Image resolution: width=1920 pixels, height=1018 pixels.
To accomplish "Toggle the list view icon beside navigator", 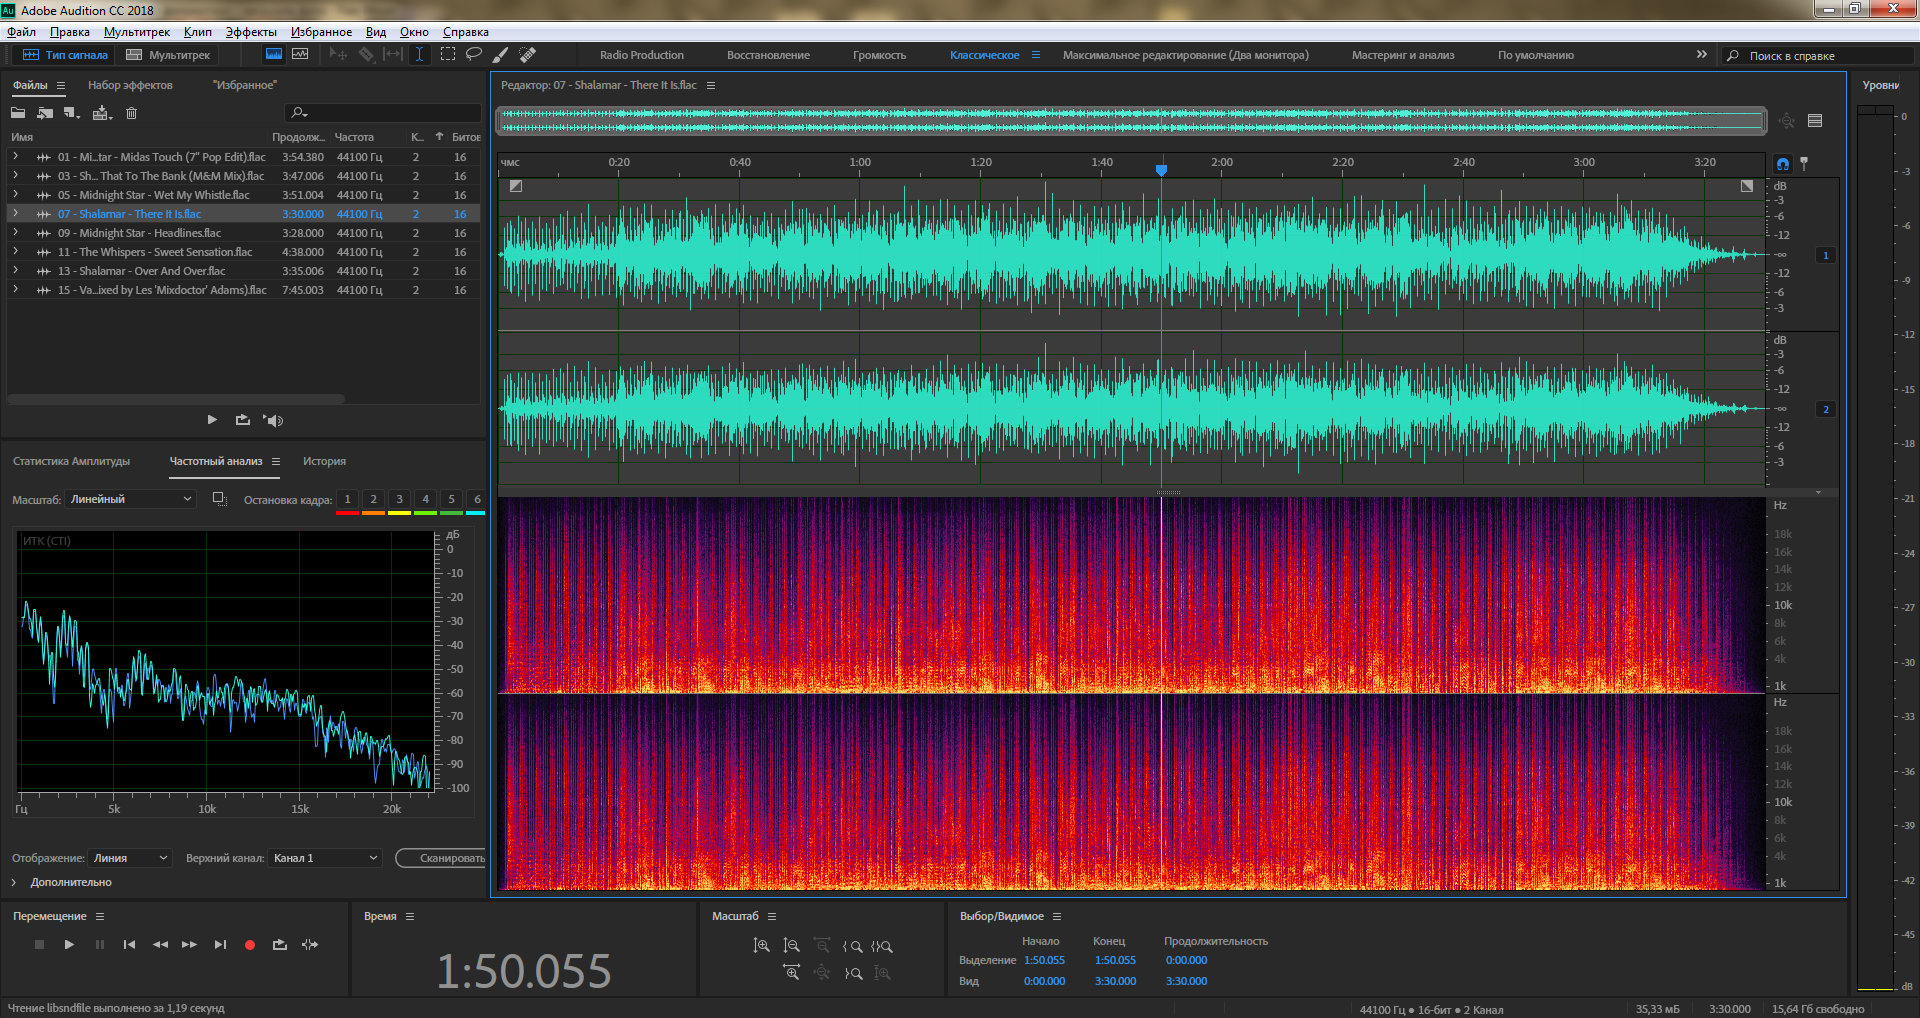I will pos(1815,121).
